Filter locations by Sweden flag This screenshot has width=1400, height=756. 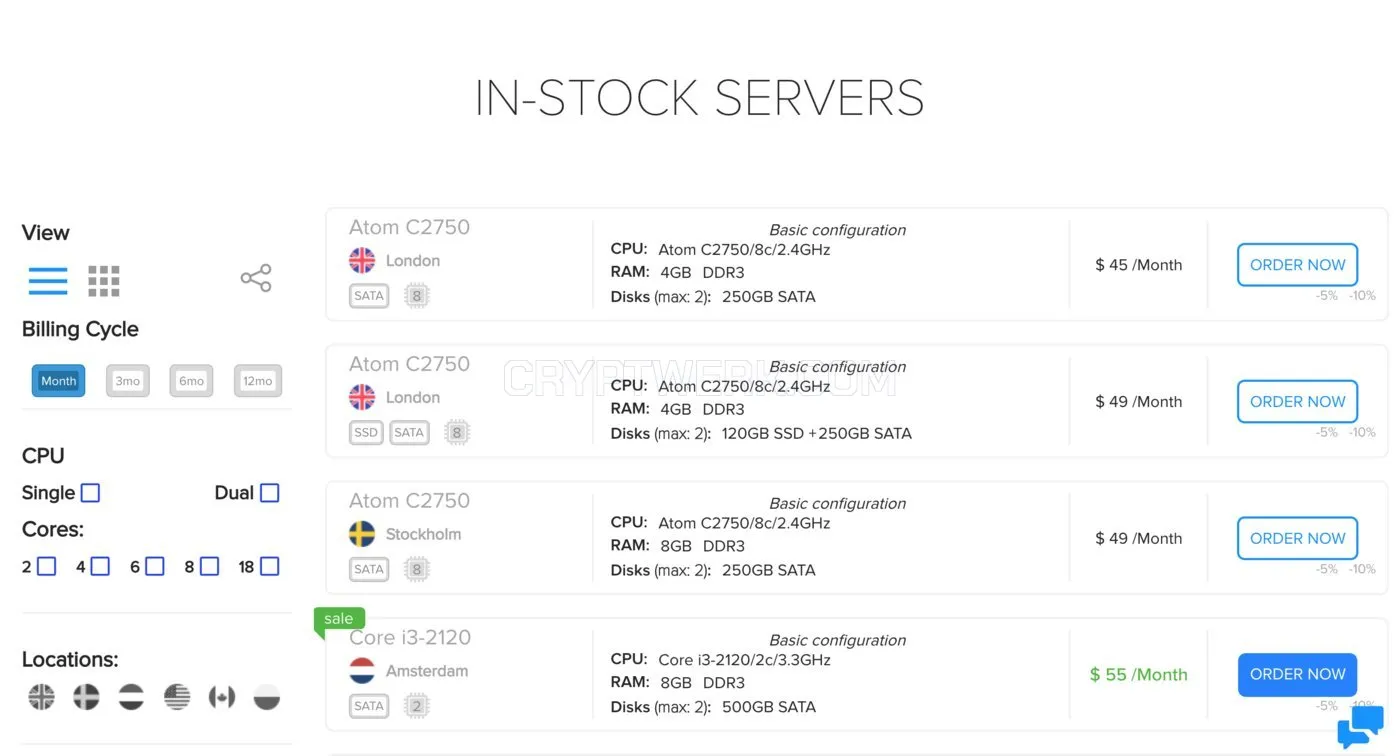click(x=87, y=696)
